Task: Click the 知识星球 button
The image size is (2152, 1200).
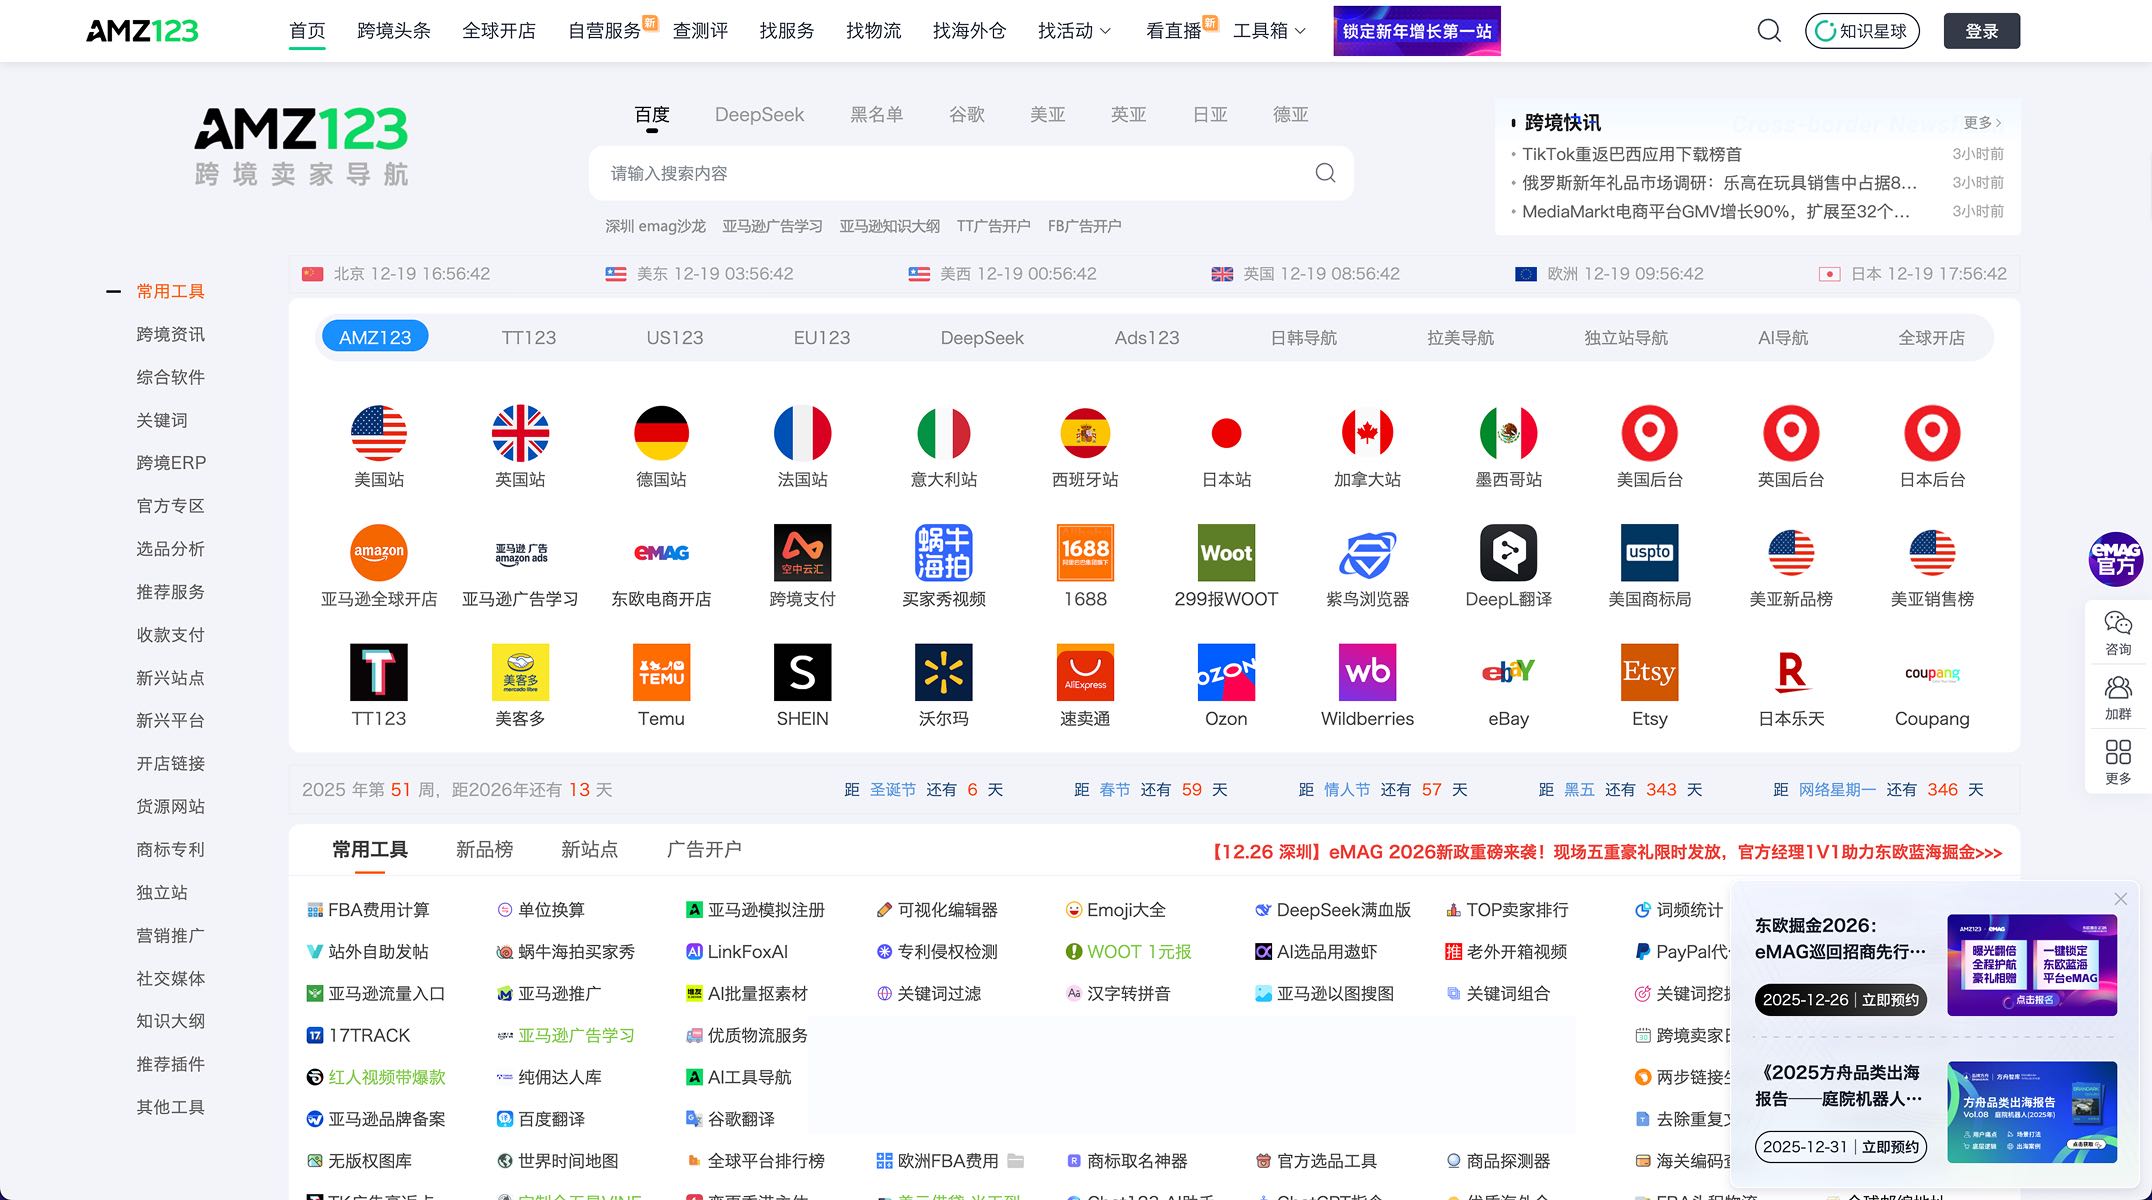Action: [x=1861, y=31]
